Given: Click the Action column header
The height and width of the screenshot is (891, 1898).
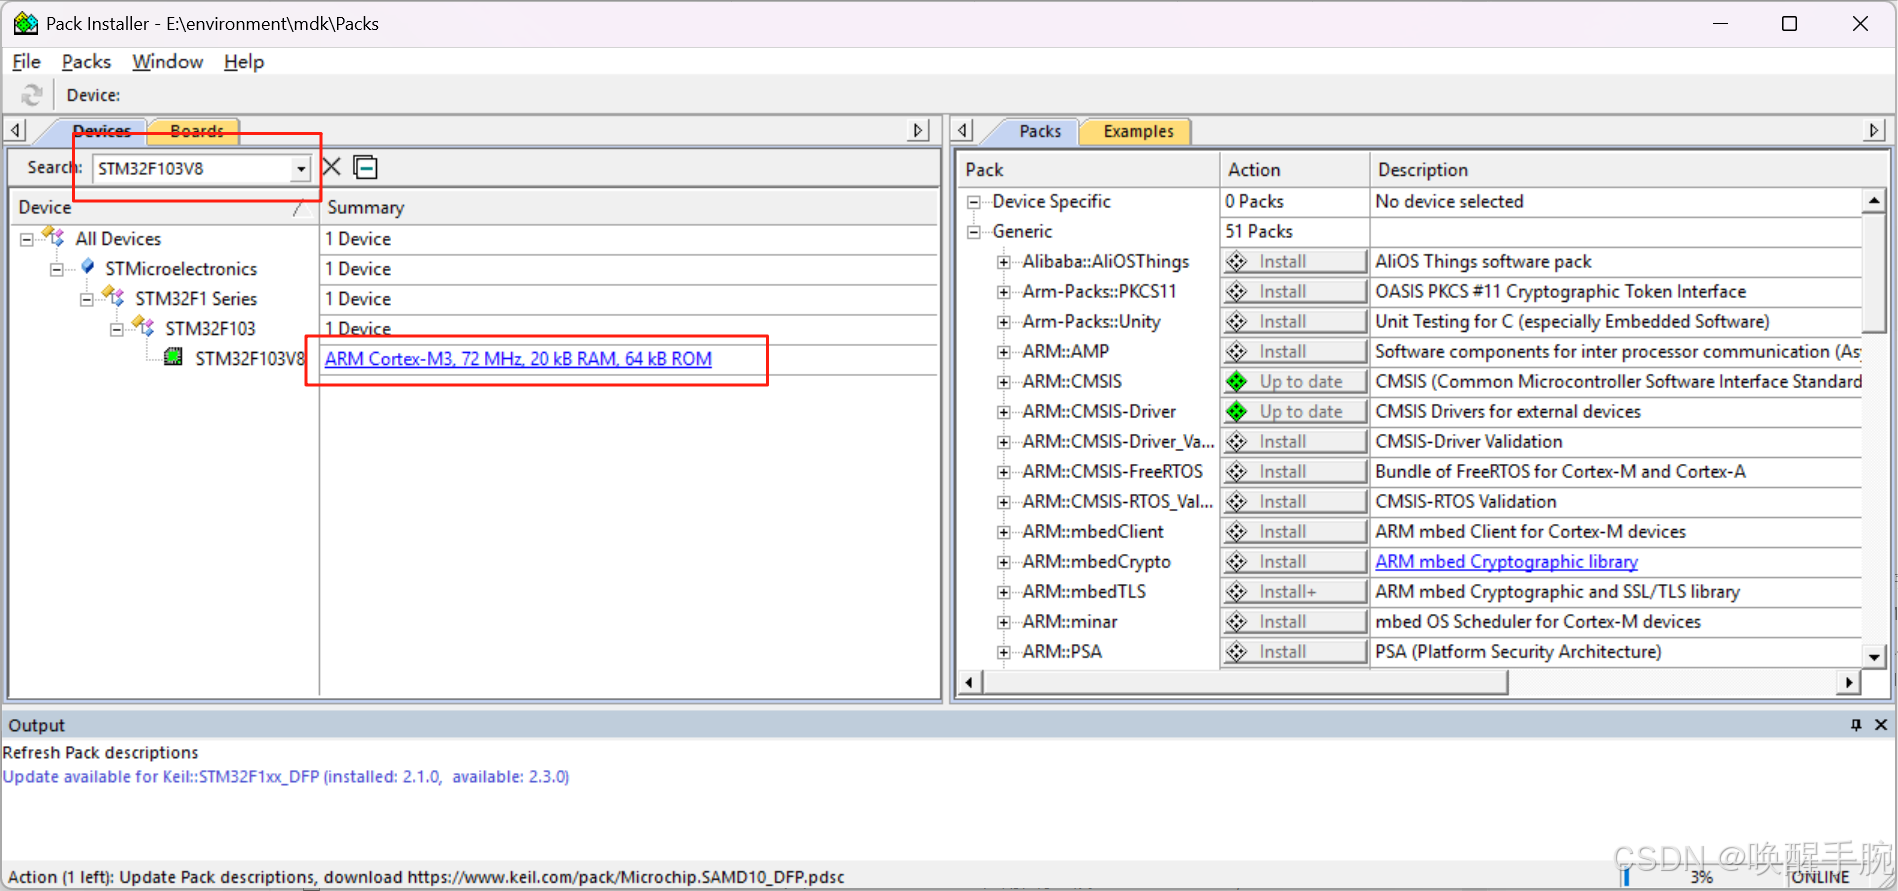Looking at the screenshot, I should coord(1294,170).
